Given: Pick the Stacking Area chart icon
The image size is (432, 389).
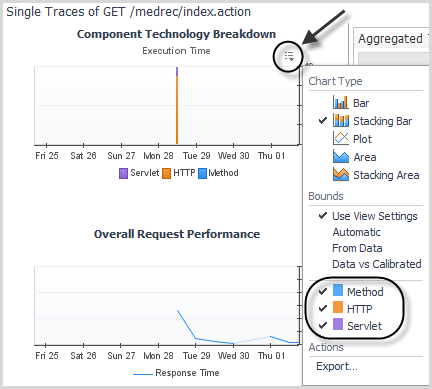Looking at the screenshot, I should click(341, 174).
